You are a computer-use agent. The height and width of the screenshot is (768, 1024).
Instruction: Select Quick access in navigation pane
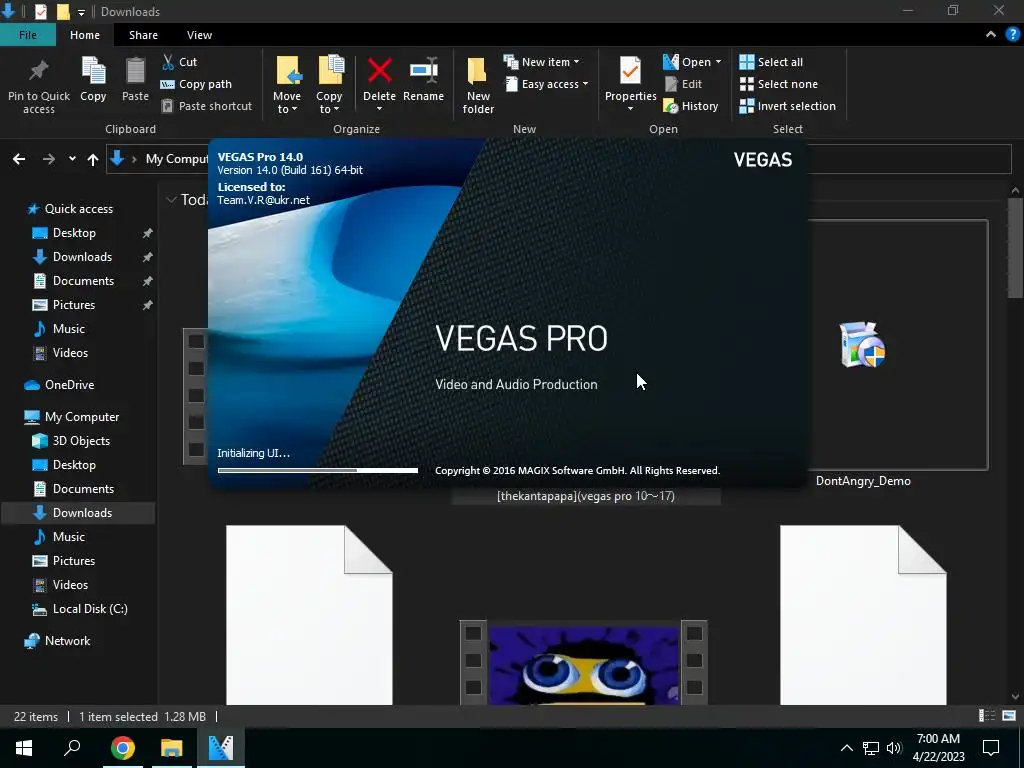pyautogui.click(x=78, y=209)
